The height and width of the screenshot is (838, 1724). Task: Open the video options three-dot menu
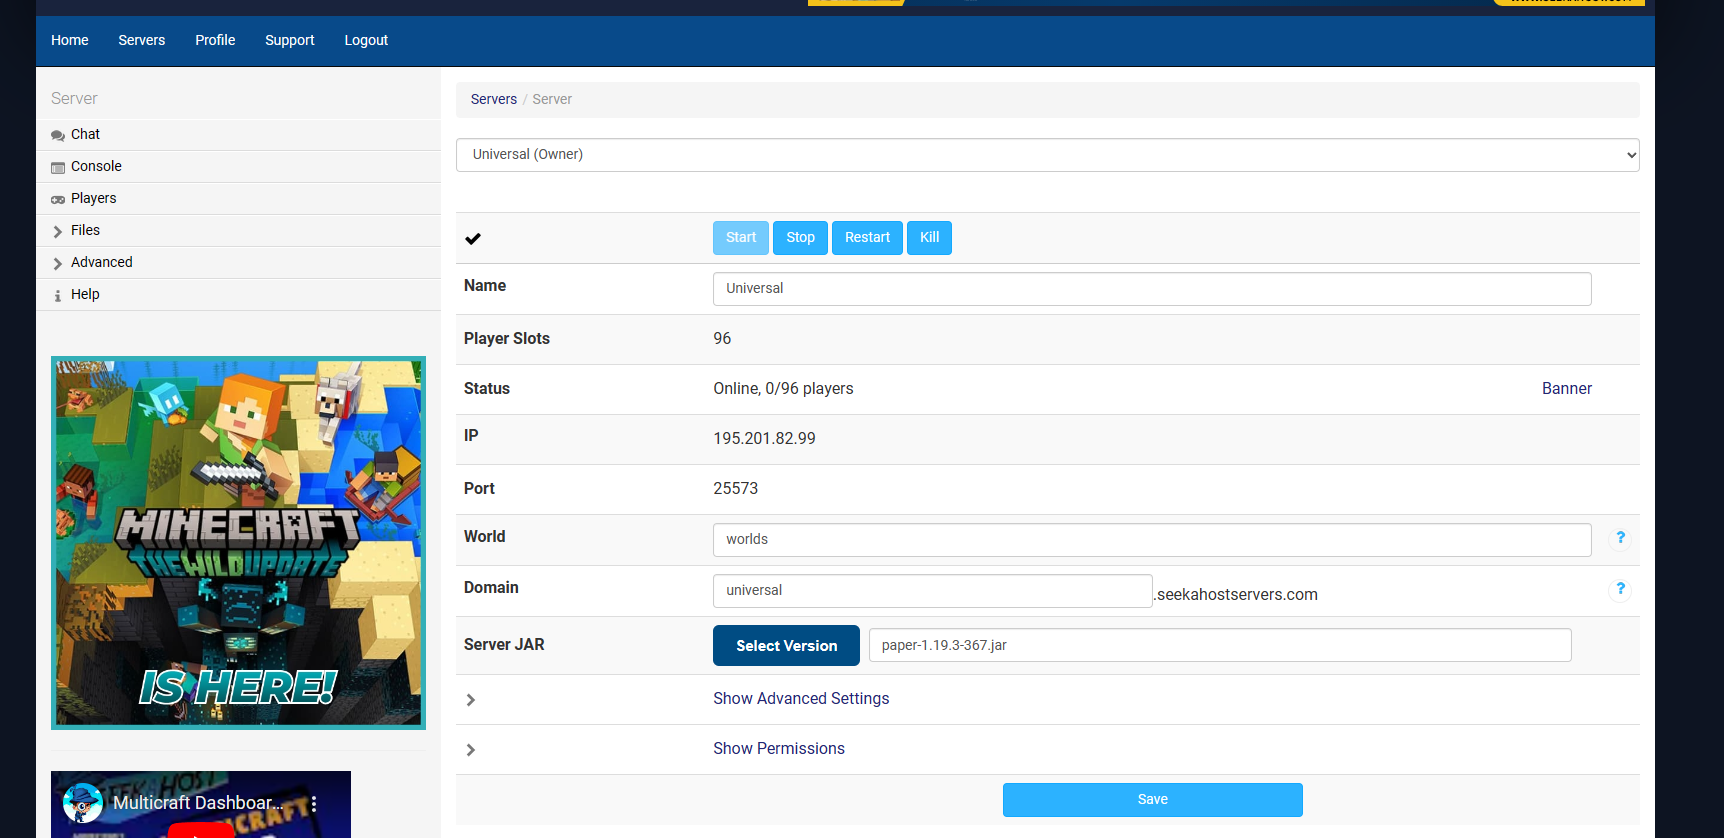[x=314, y=803]
